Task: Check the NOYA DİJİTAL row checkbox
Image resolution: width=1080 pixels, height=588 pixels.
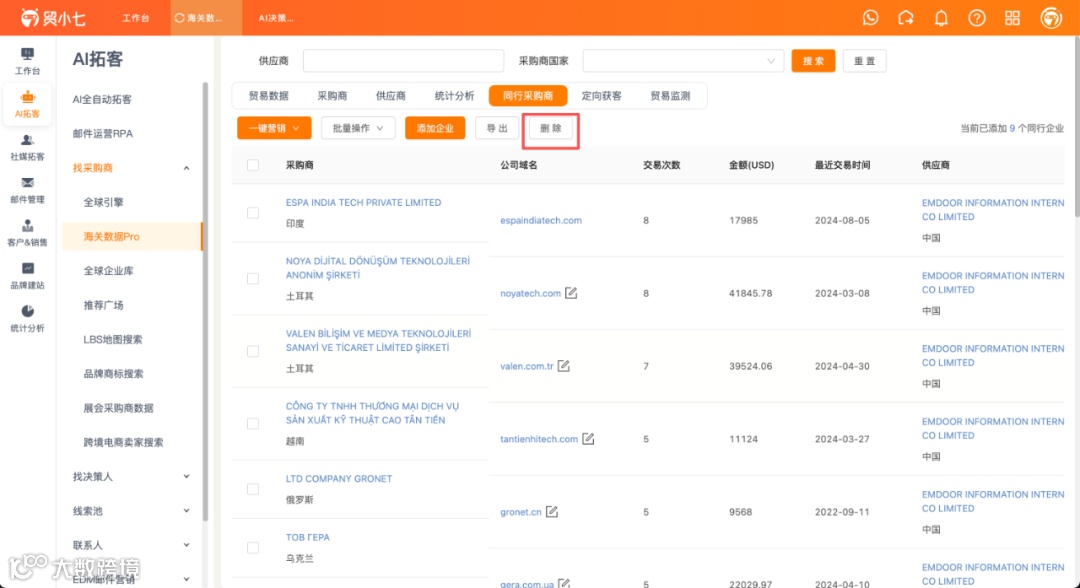Action: point(253,278)
